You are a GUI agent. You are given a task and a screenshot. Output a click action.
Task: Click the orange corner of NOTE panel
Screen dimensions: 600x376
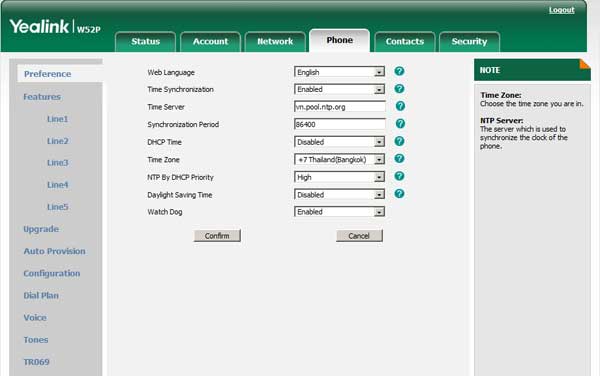coord(586,63)
